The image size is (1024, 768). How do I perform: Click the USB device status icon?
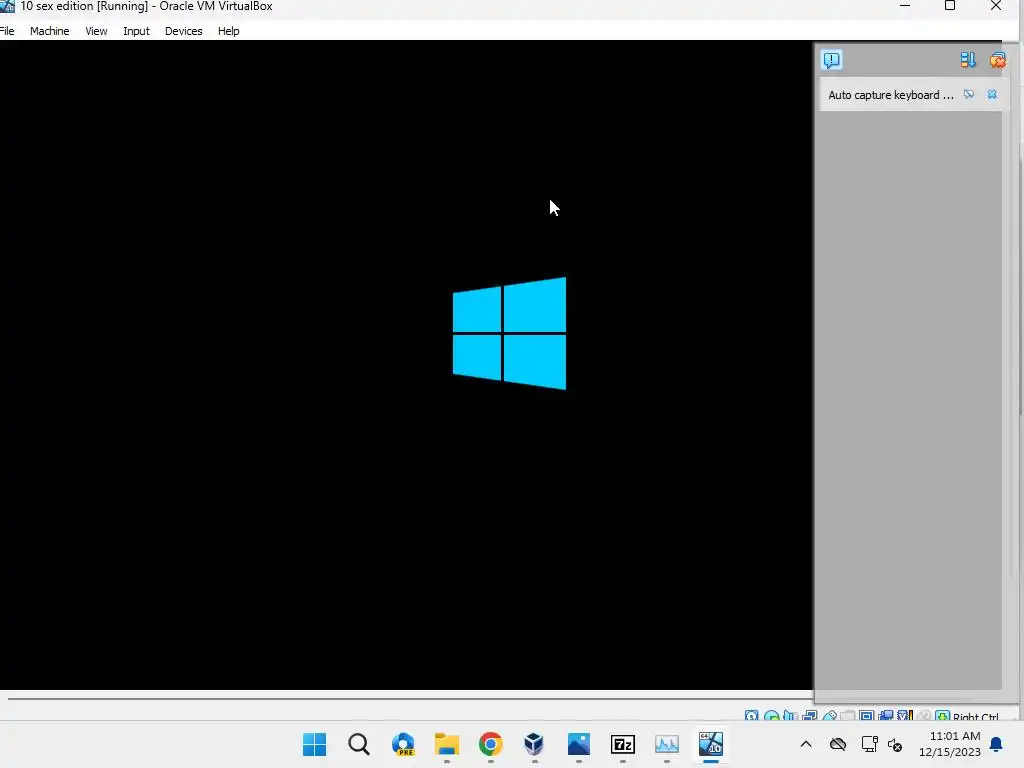pyautogui.click(x=829, y=716)
